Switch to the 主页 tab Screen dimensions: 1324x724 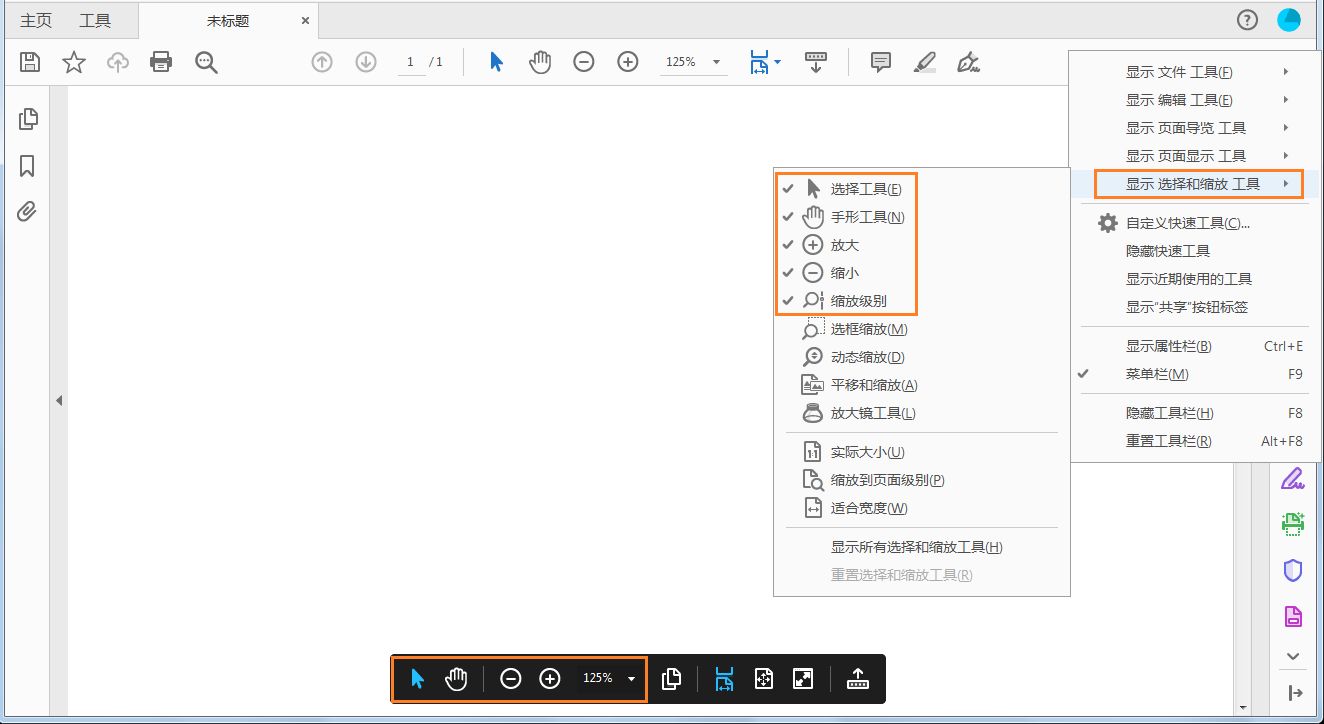click(35, 19)
